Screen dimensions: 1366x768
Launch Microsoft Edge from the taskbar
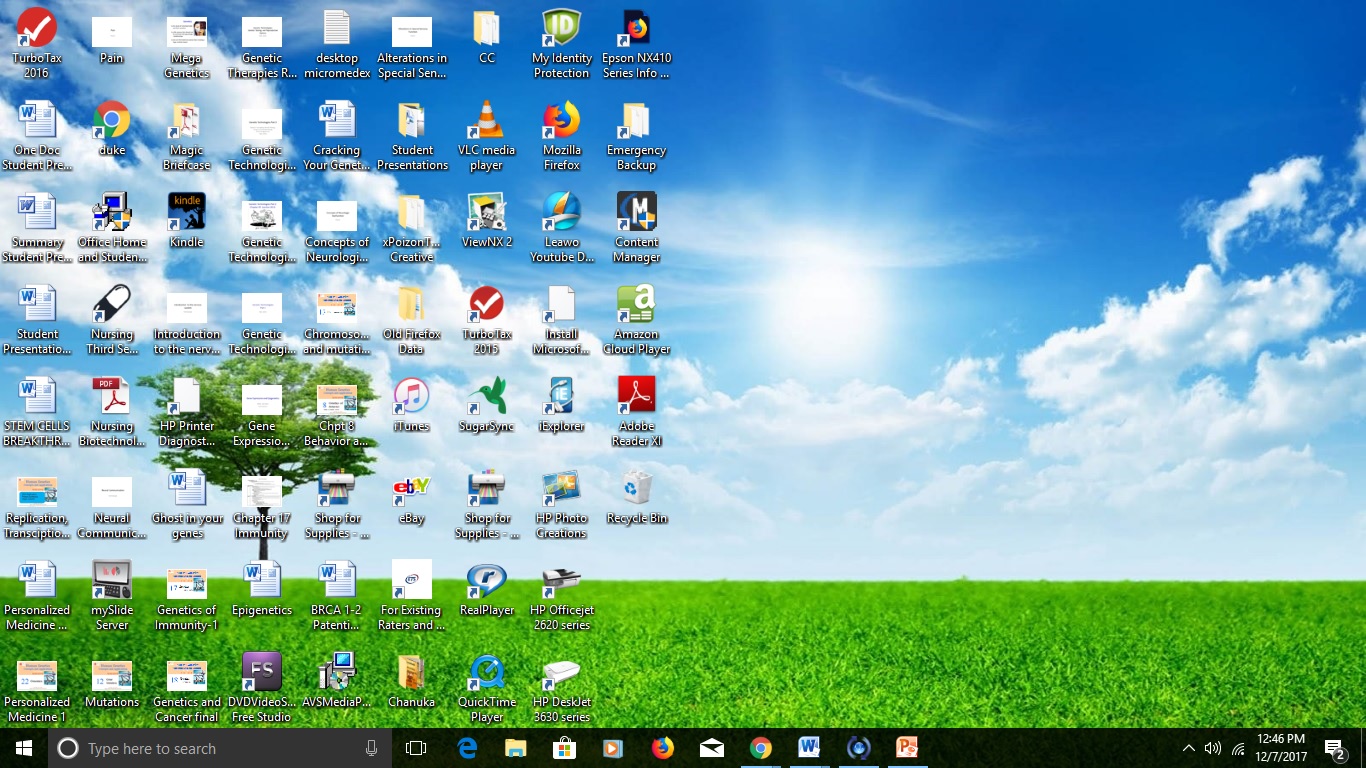(x=467, y=748)
